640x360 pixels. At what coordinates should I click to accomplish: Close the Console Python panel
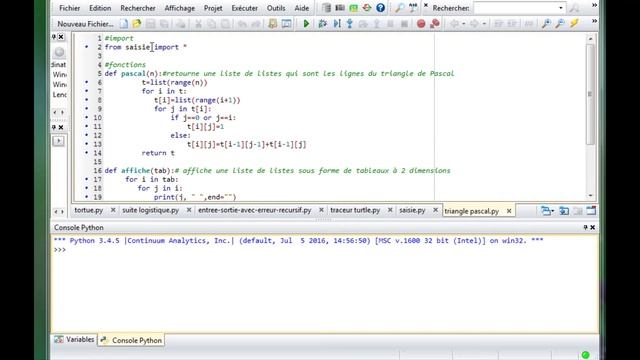593,227
